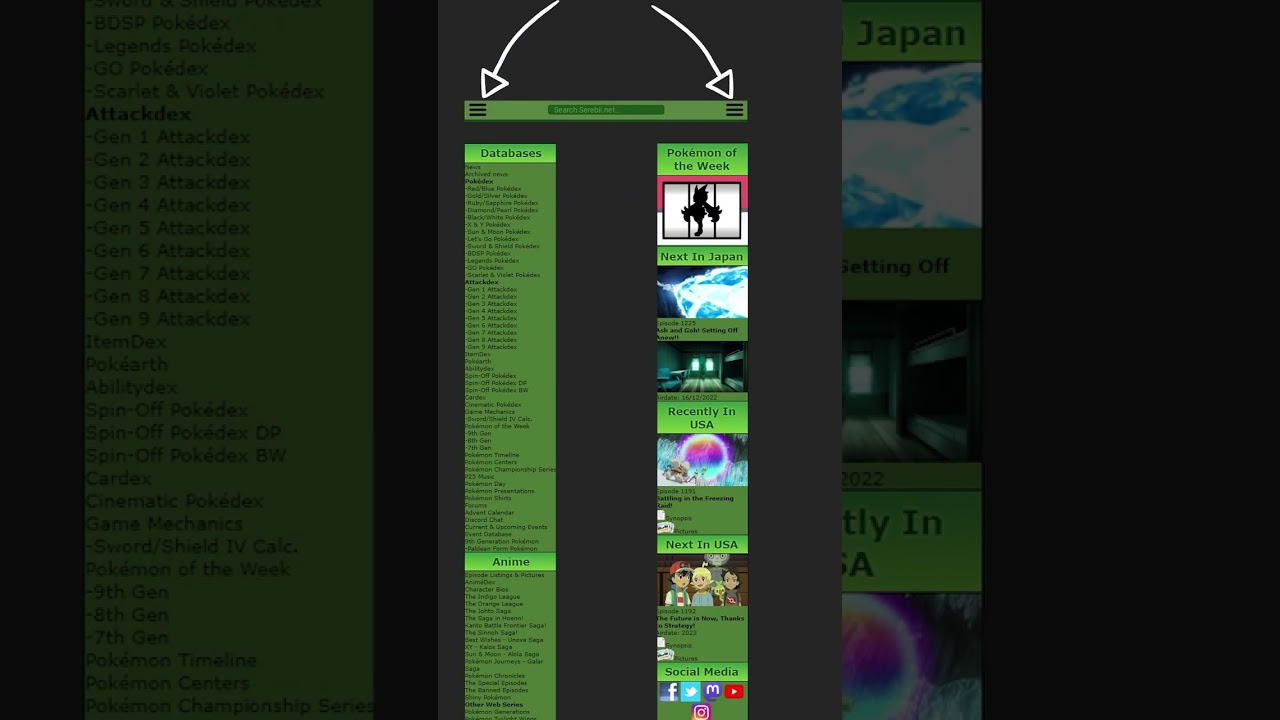Open The Indigo League link

coord(494,597)
